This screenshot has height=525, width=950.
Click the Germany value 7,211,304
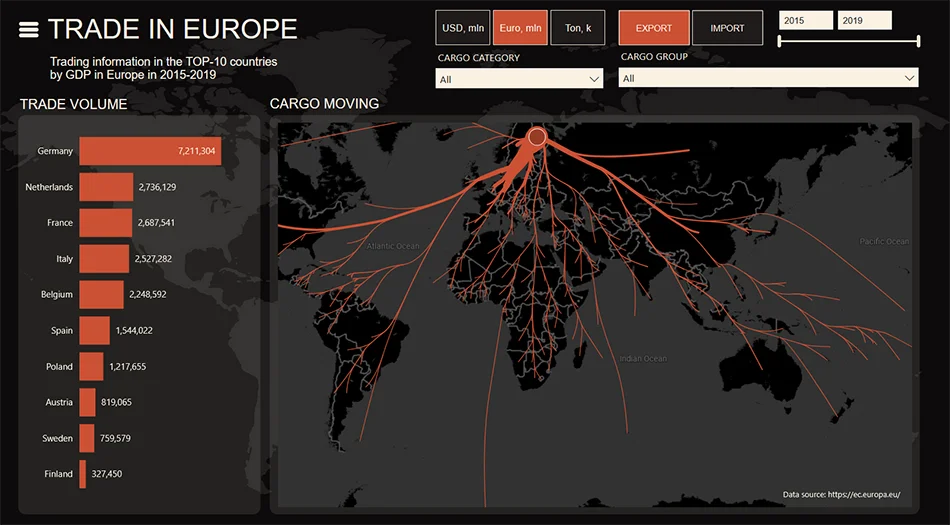point(196,151)
